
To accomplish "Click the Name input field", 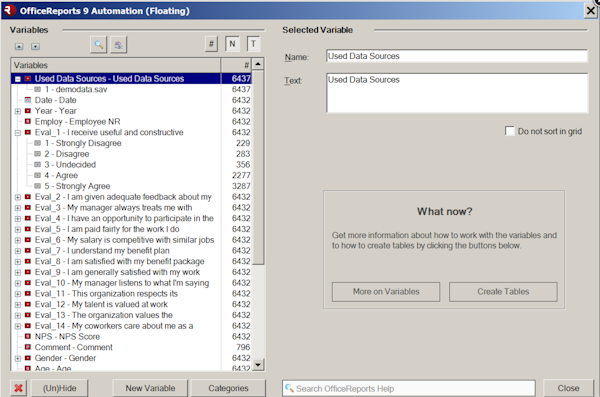I will tap(457, 56).
